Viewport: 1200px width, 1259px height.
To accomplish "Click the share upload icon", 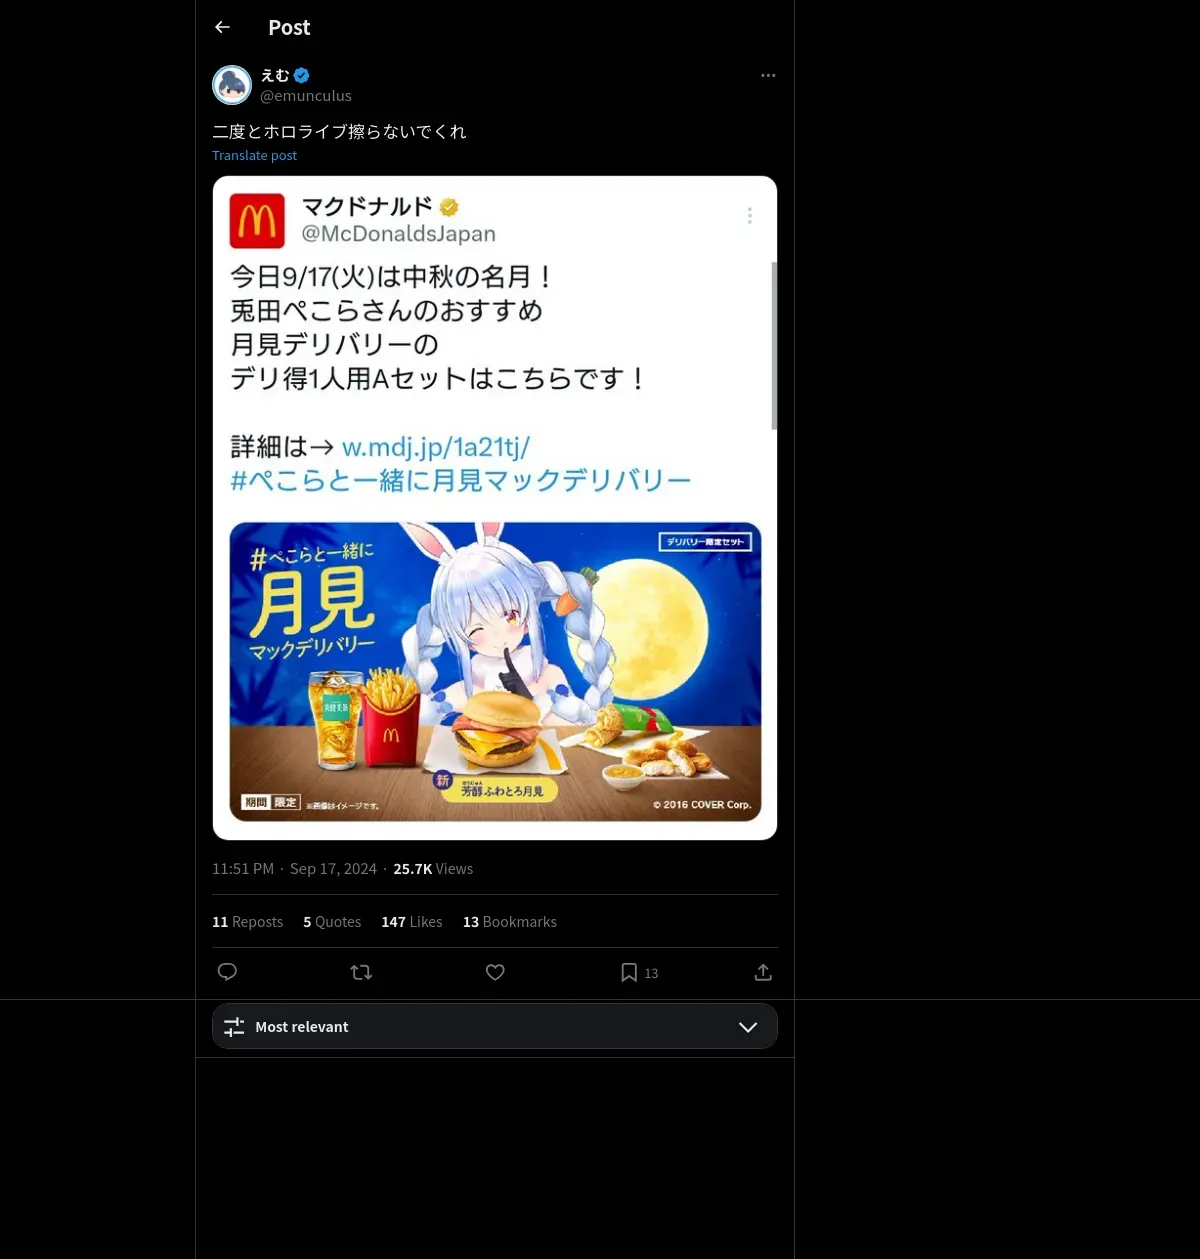I will (763, 972).
